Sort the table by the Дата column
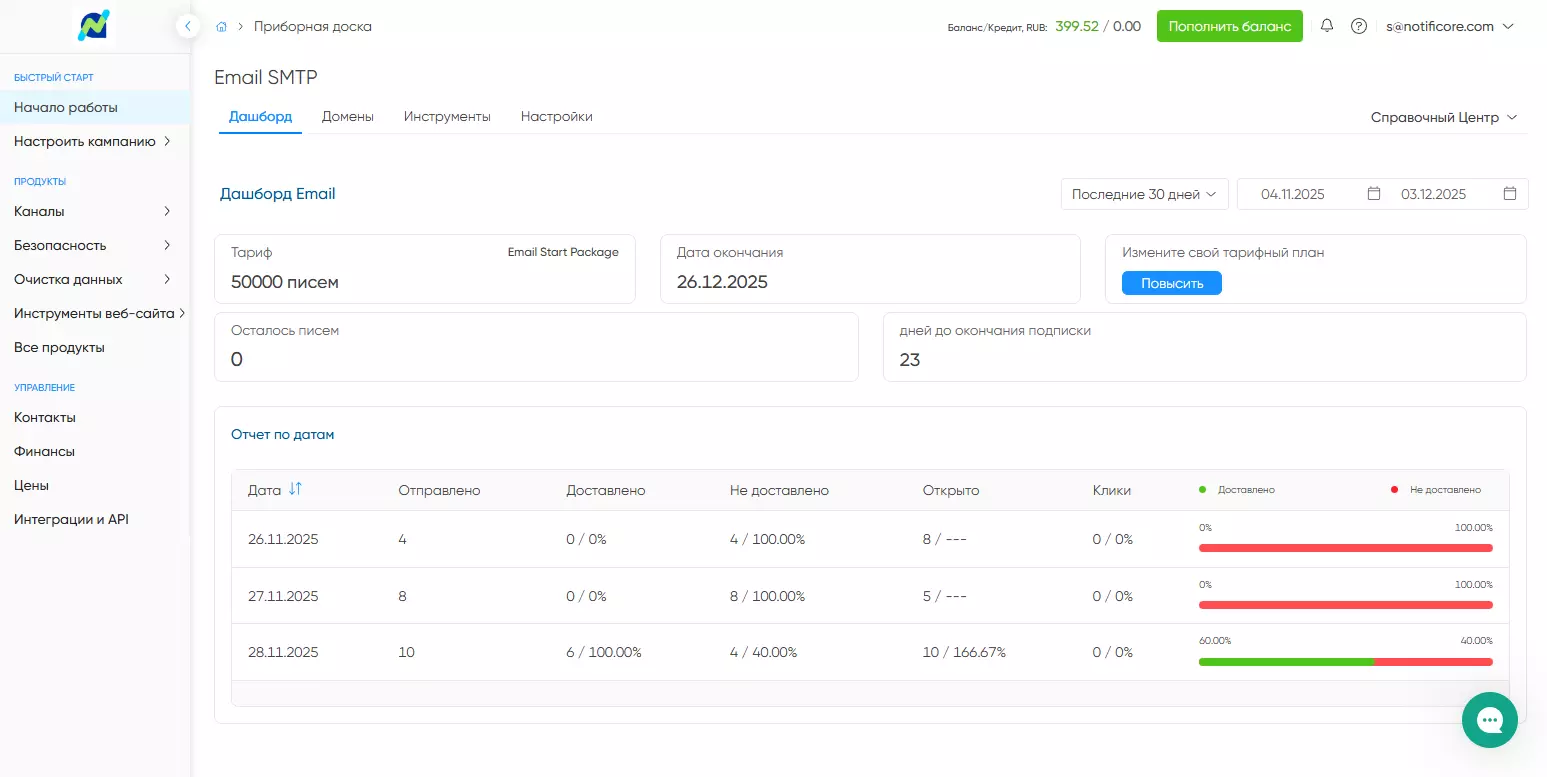The height and width of the screenshot is (777, 1547). pyautogui.click(x=295, y=489)
